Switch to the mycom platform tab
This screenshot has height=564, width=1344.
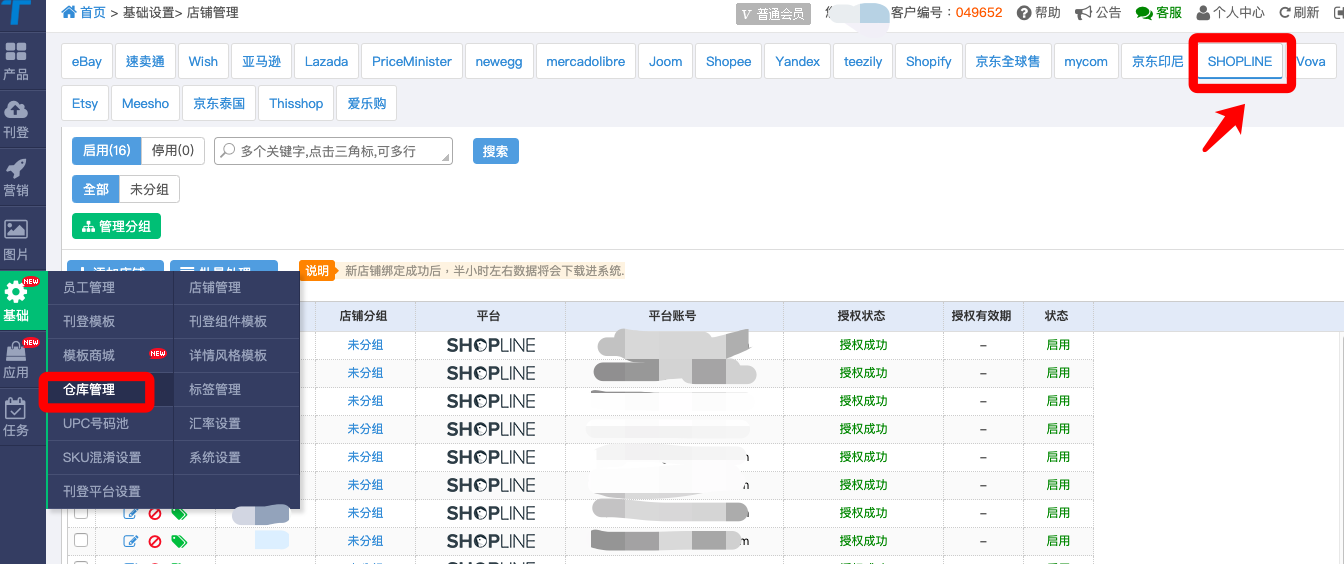[x=1086, y=61]
